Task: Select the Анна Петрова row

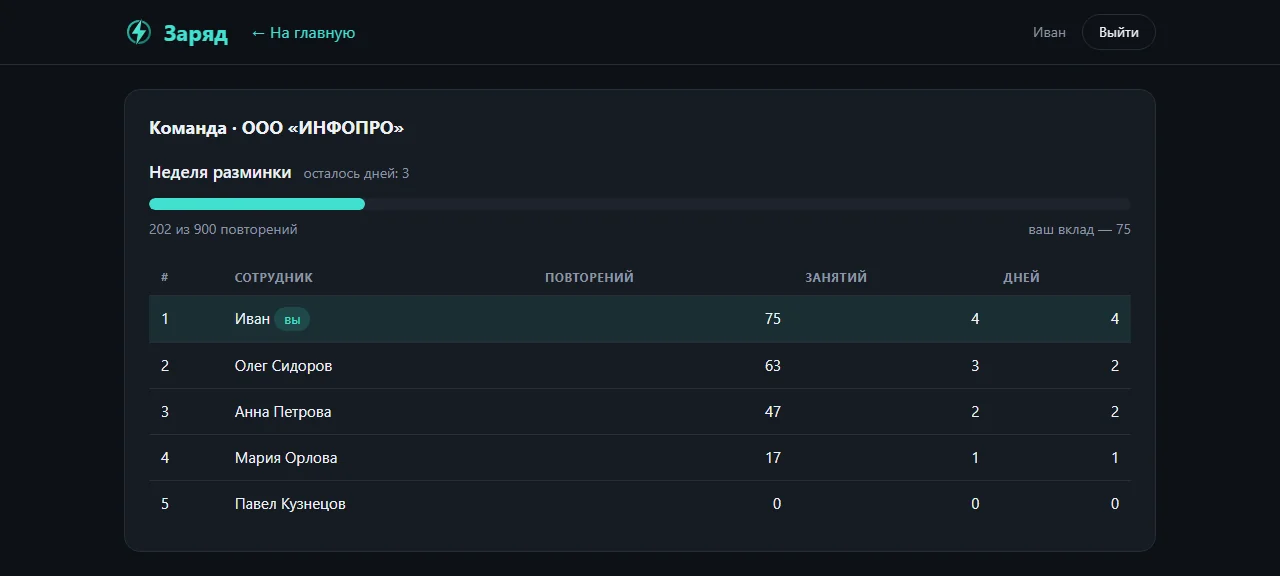Action: tap(640, 412)
